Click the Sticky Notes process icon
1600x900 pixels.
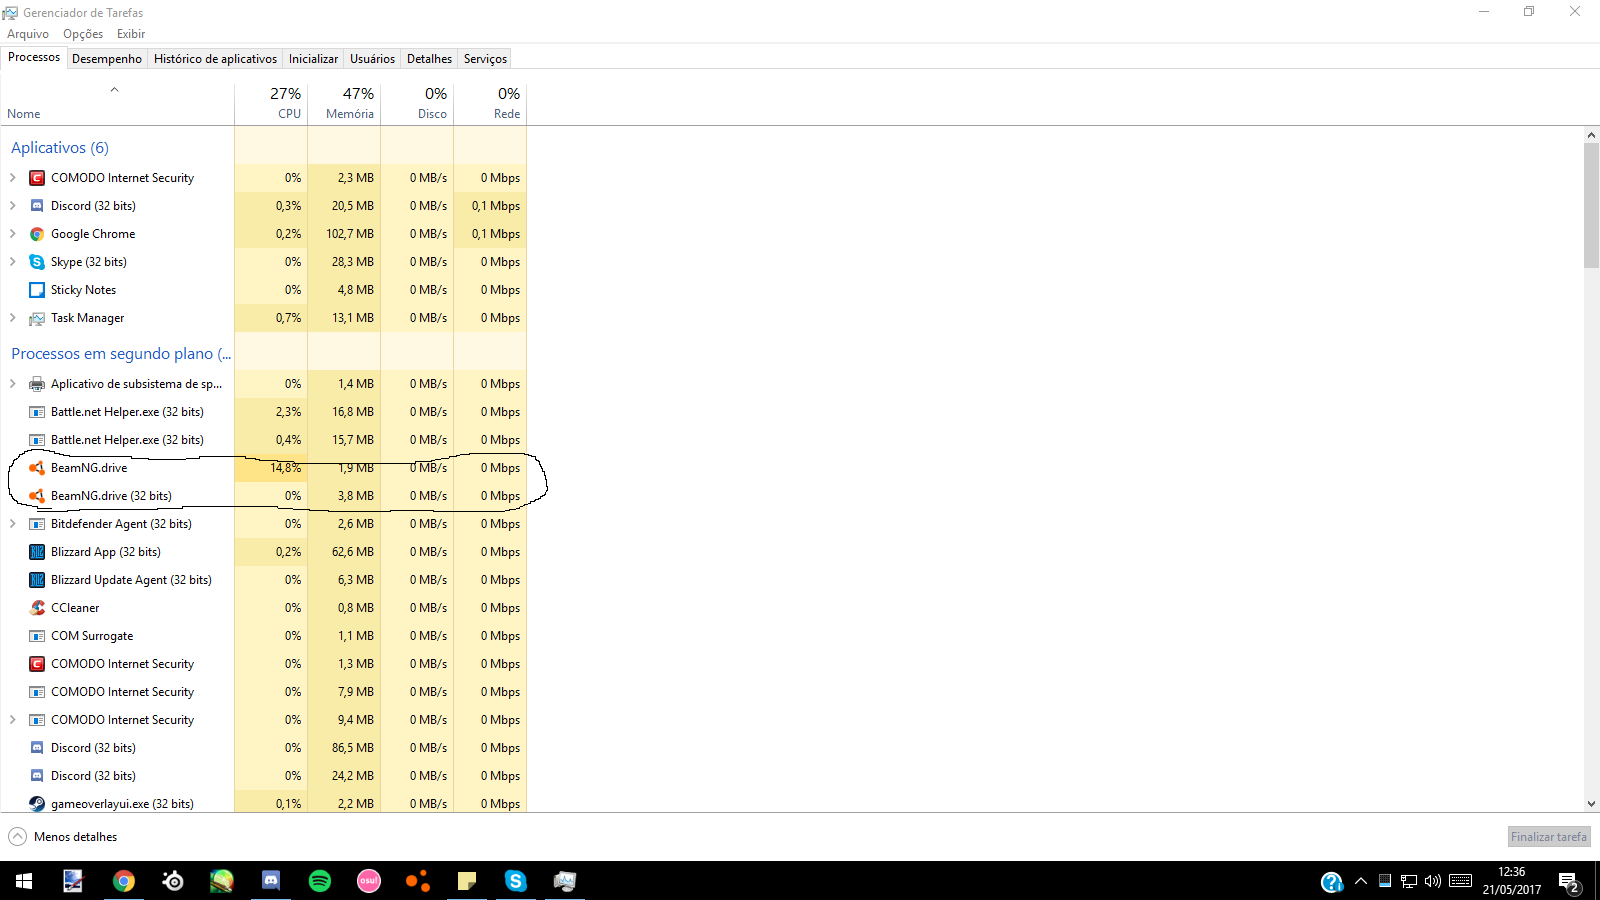37,290
